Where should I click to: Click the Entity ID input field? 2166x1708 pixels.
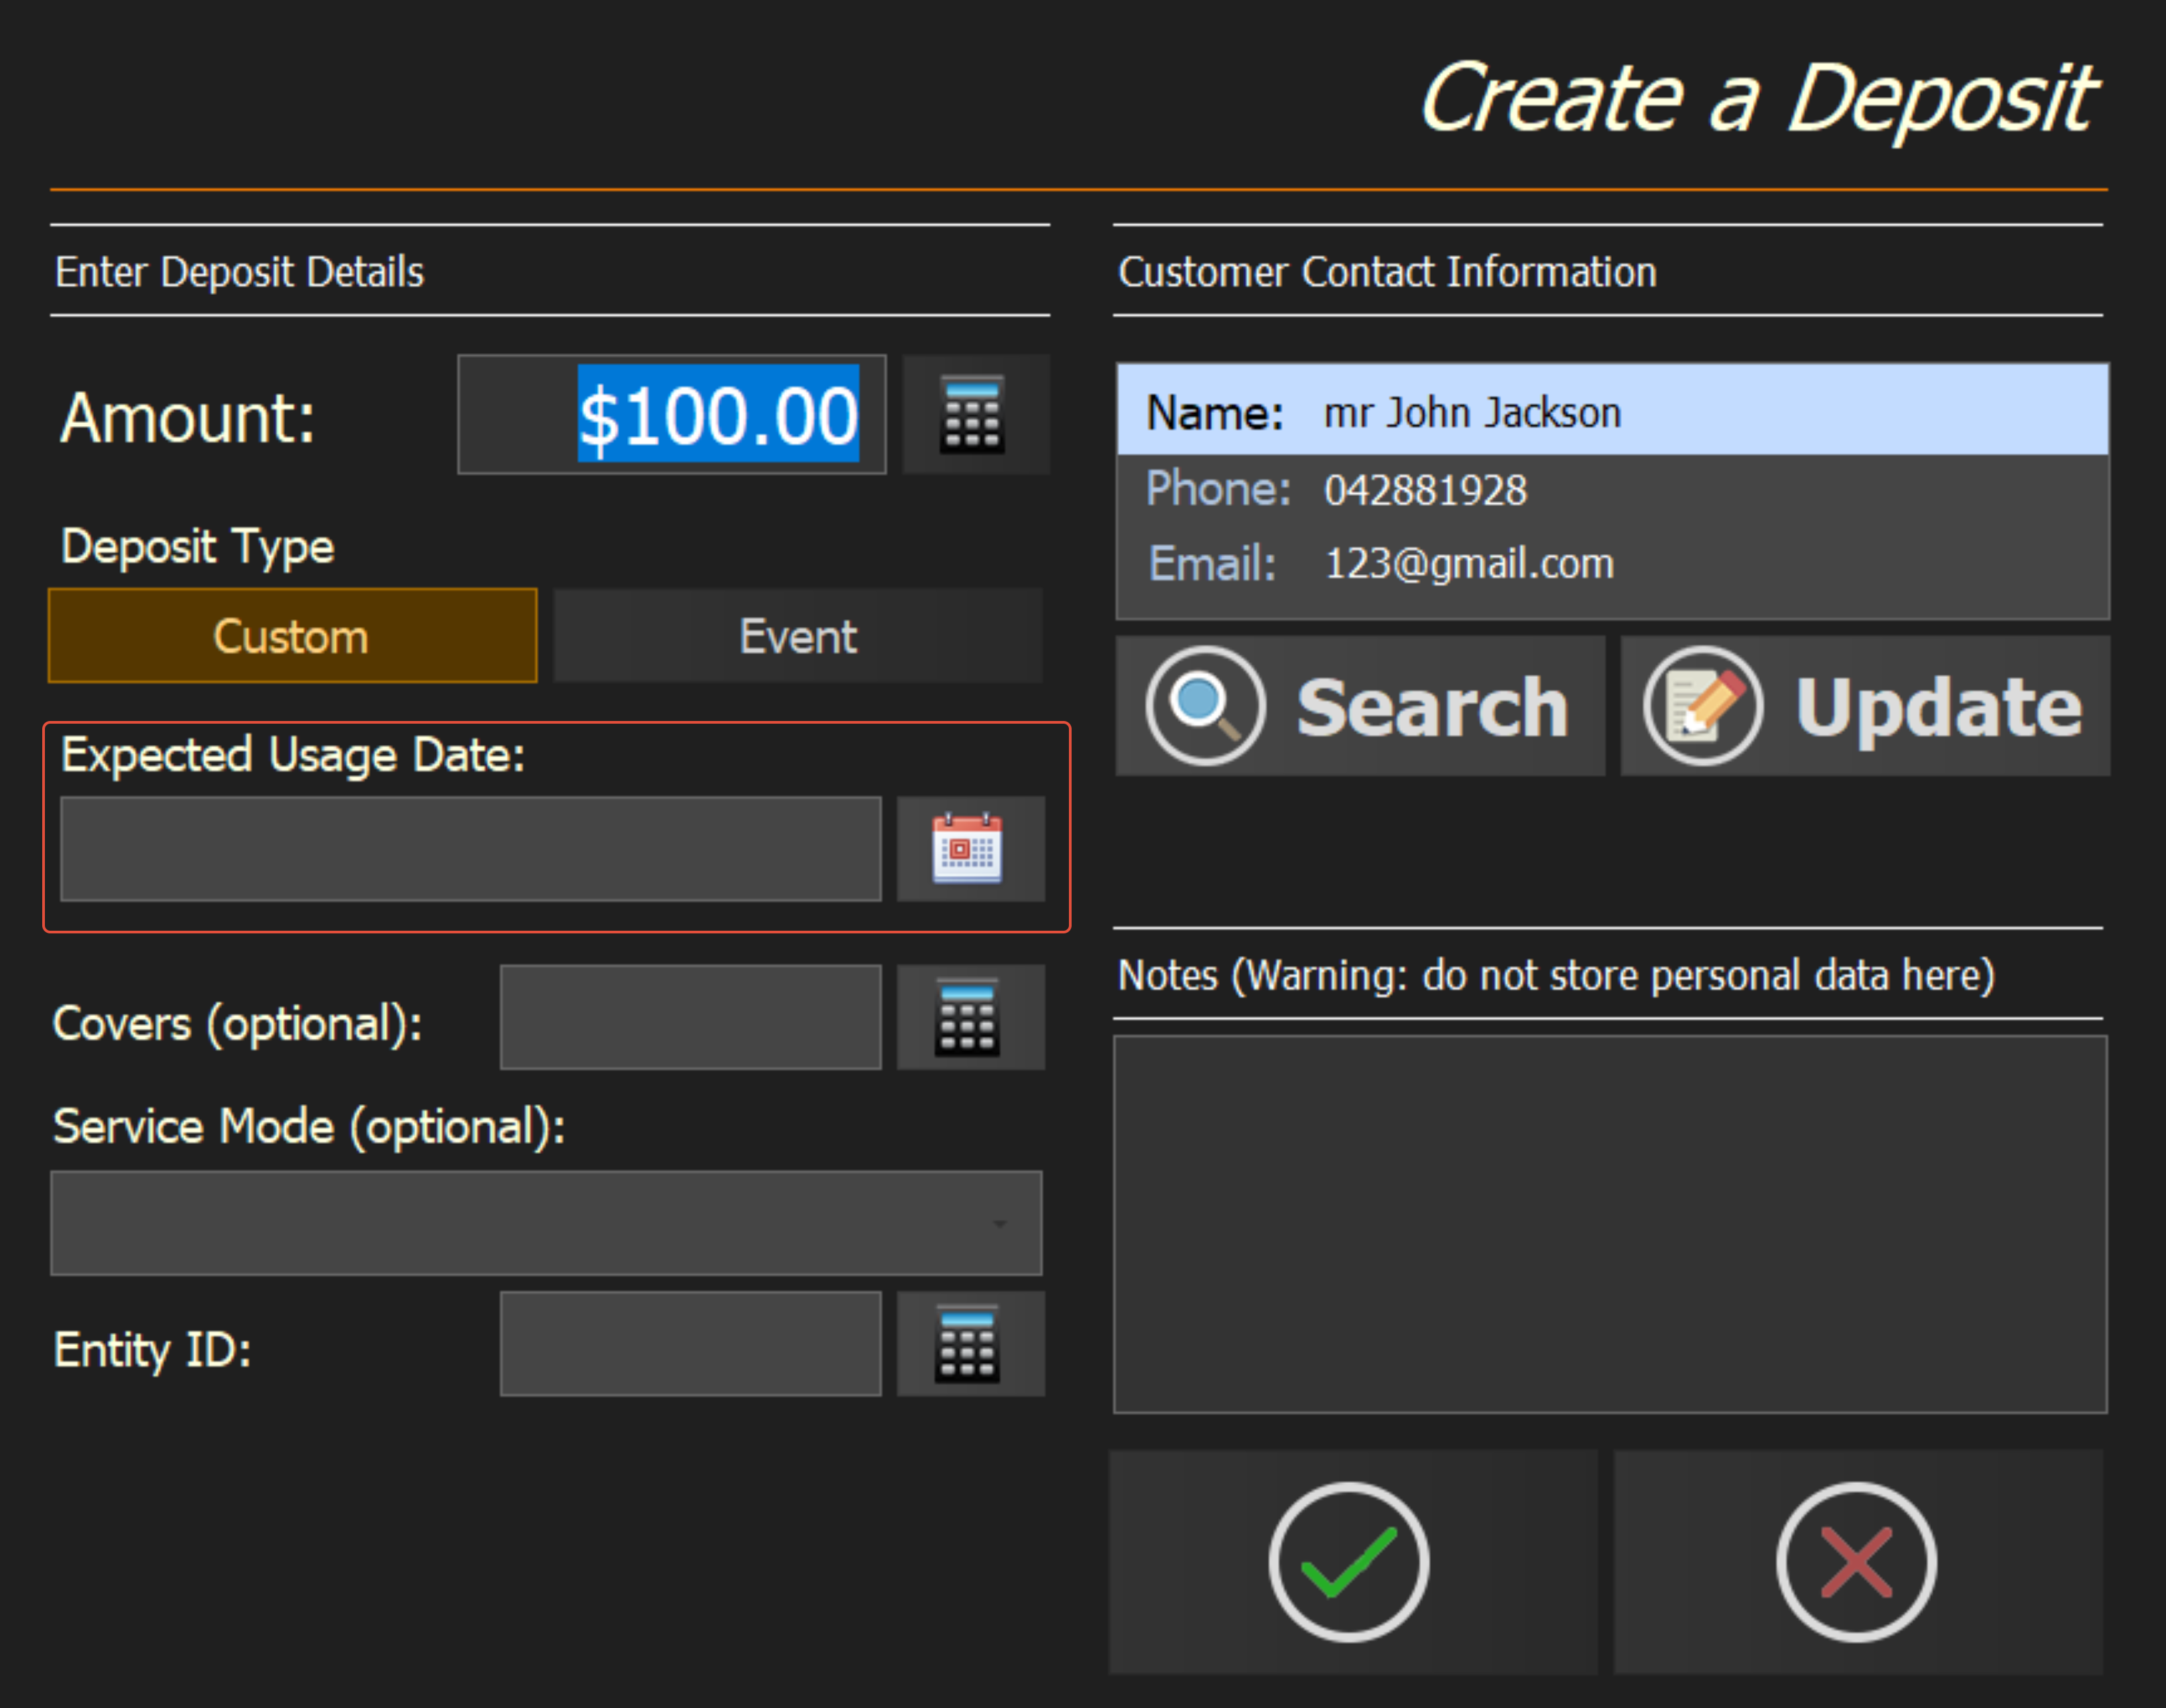690,1343
